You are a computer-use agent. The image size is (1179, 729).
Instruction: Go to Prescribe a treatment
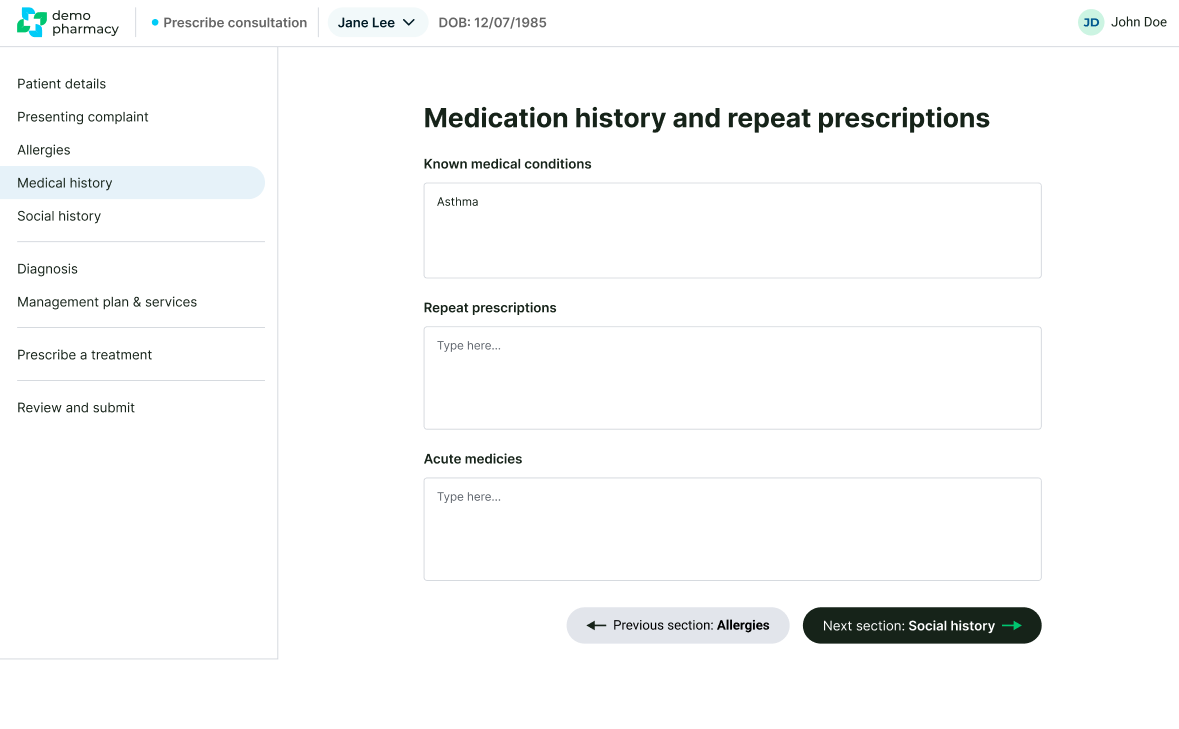coord(85,355)
